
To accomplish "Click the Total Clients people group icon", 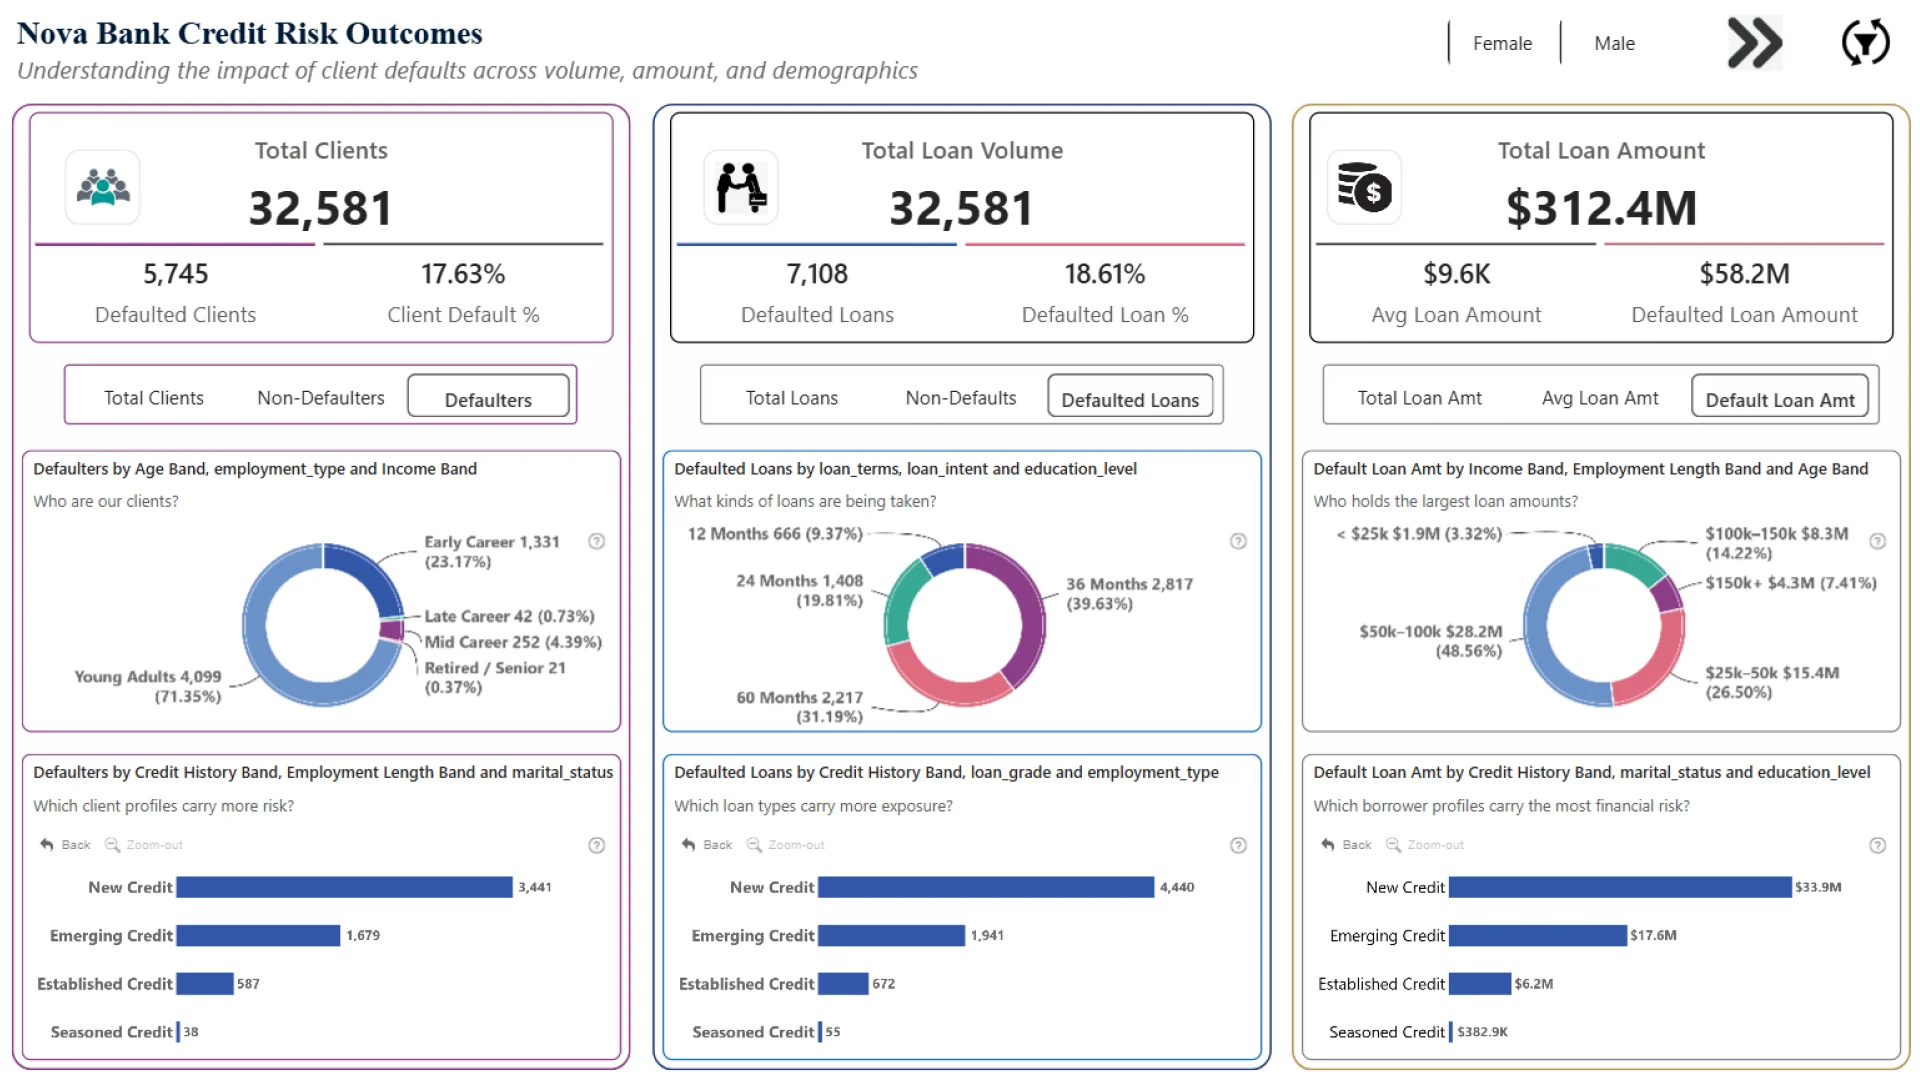I will click(103, 187).
